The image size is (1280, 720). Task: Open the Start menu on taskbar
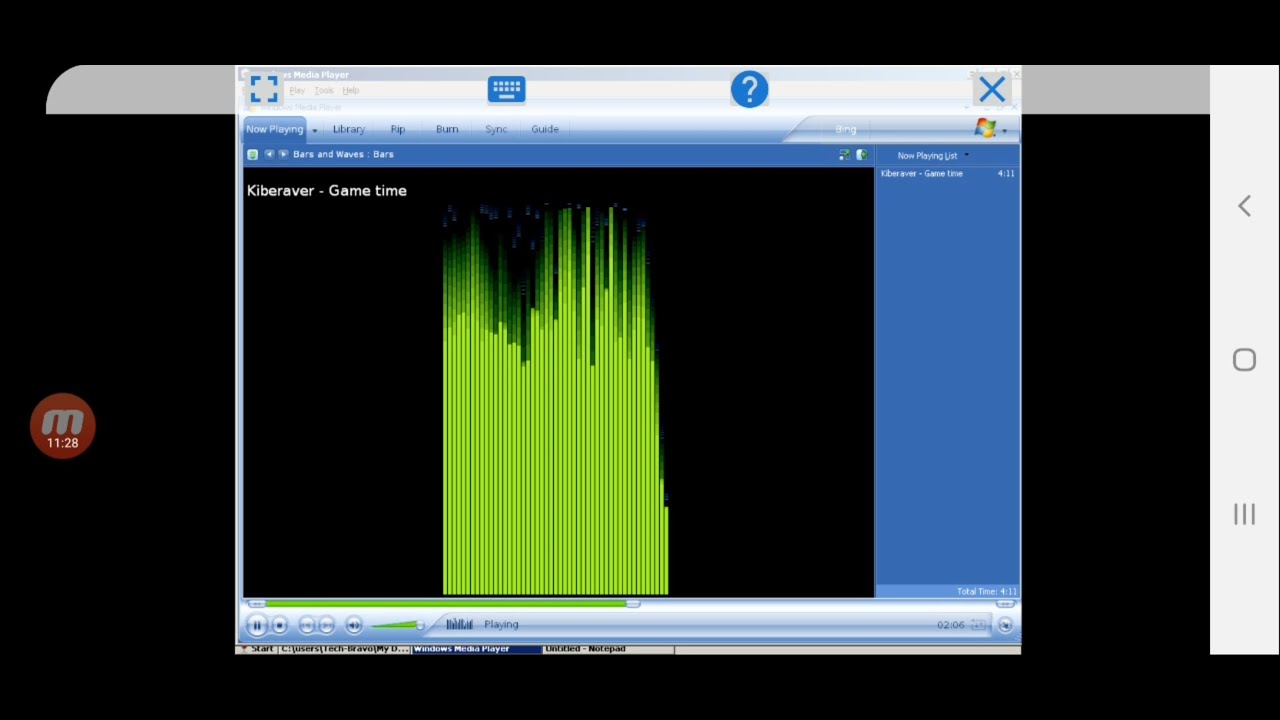257,649
